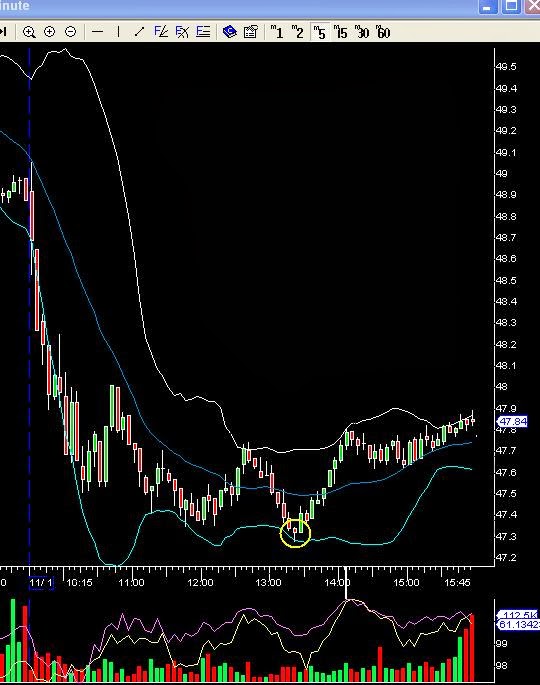
Task: Click the 61.1342 indicator value label
Action: [518, 625]
